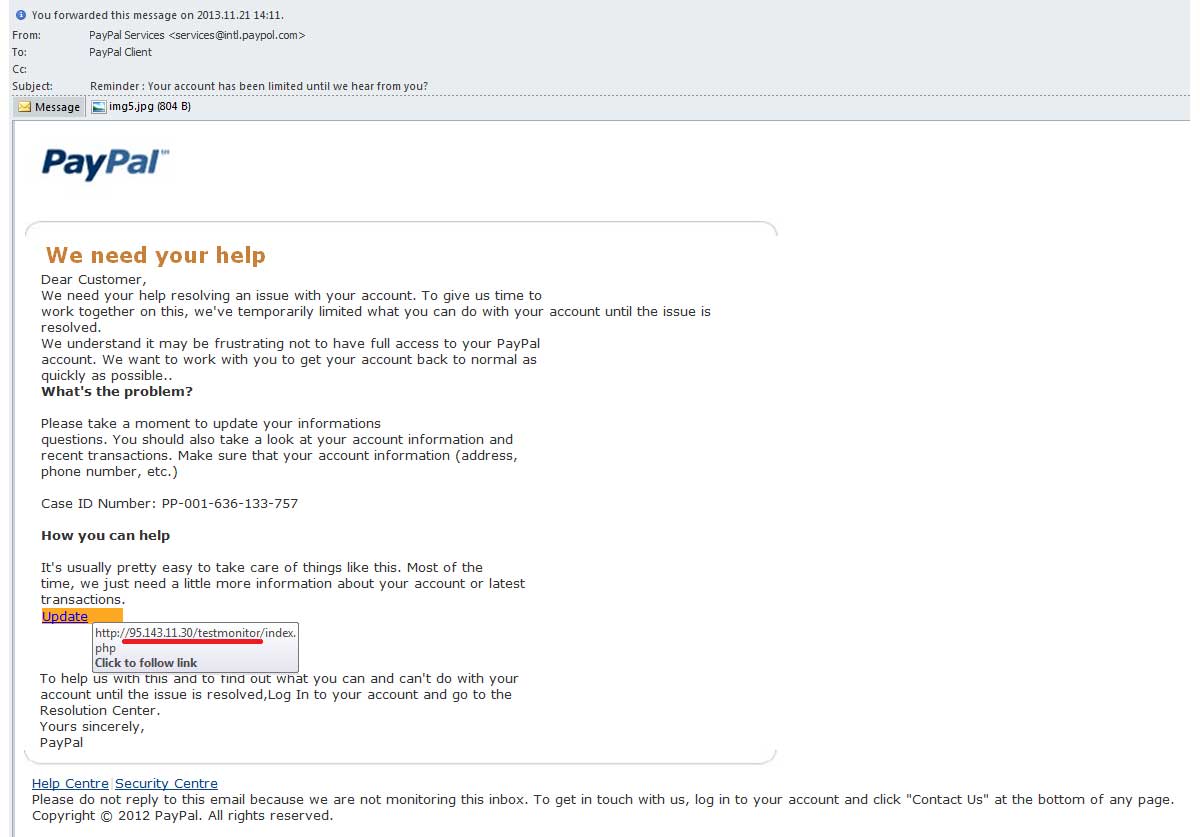Click the "Please do not reply" footer notice
The width and height of the screenshot is (1200, 837).
(x=602, y=800)
